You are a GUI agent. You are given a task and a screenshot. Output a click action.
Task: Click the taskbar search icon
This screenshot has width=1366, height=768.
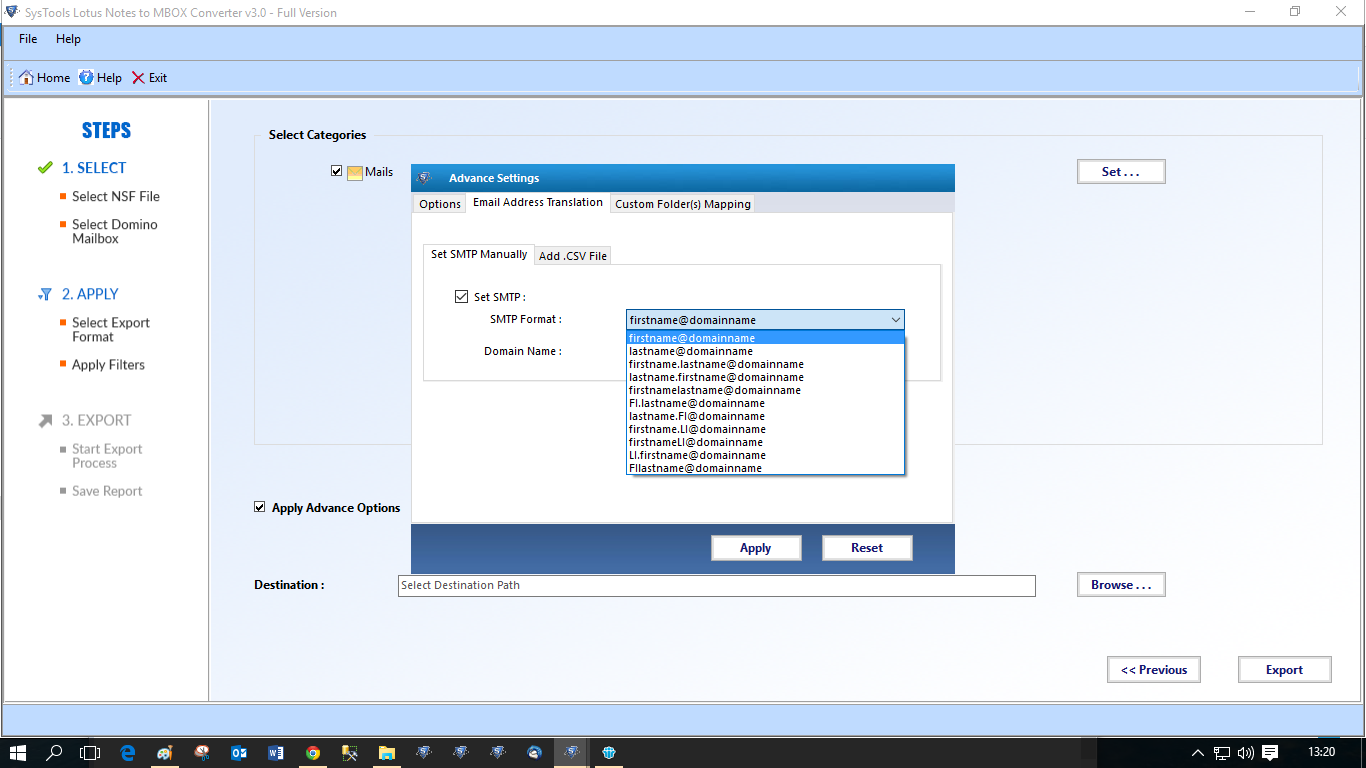tap(55, 753)
